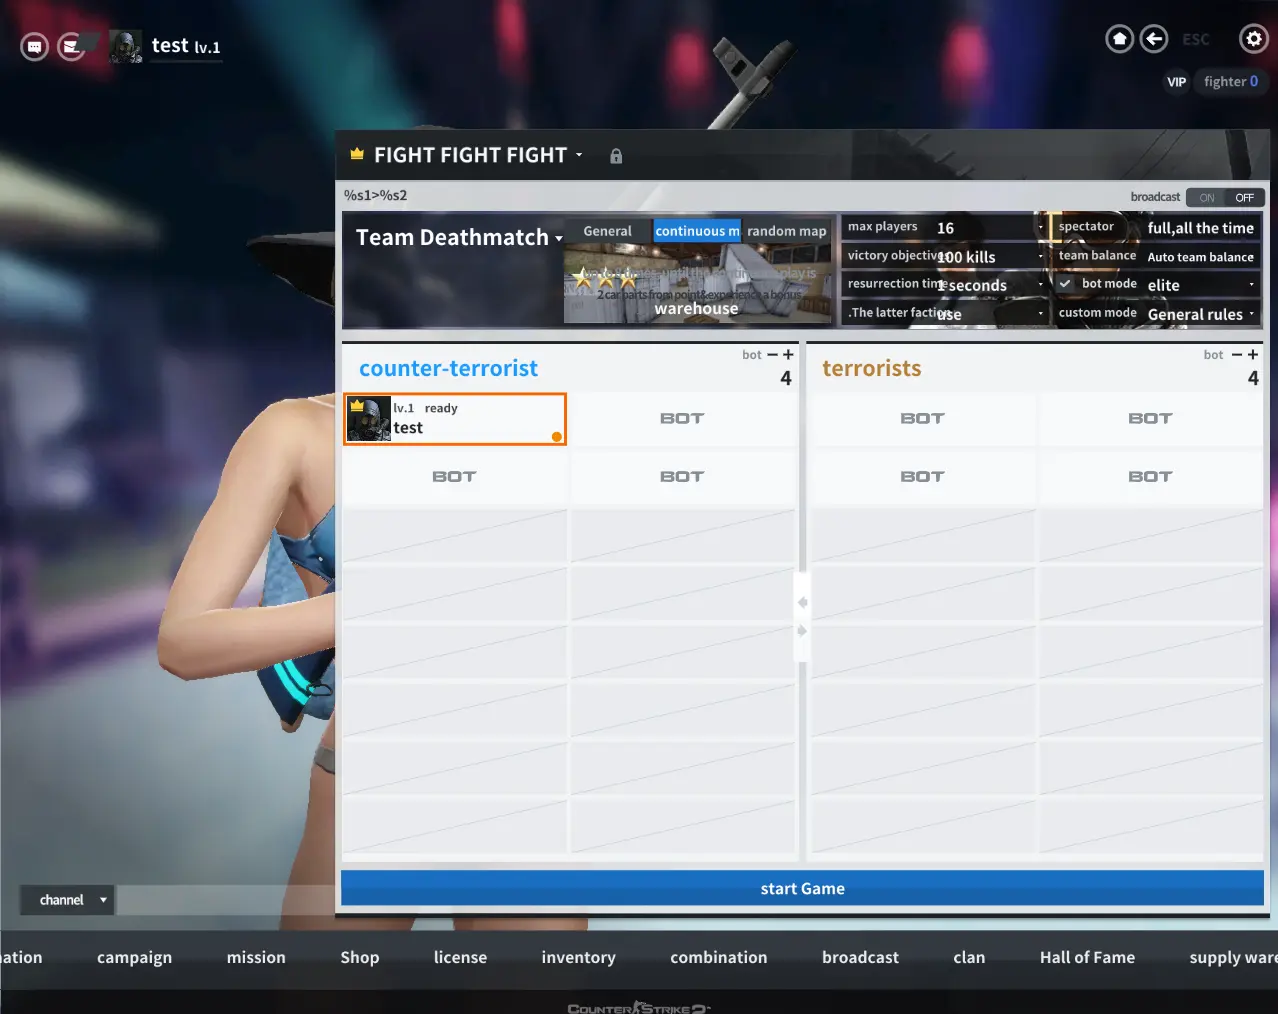The image size is (1278, 1014).
Task: Open the Hall of Fame menu
Action: tap(1087, 958)
